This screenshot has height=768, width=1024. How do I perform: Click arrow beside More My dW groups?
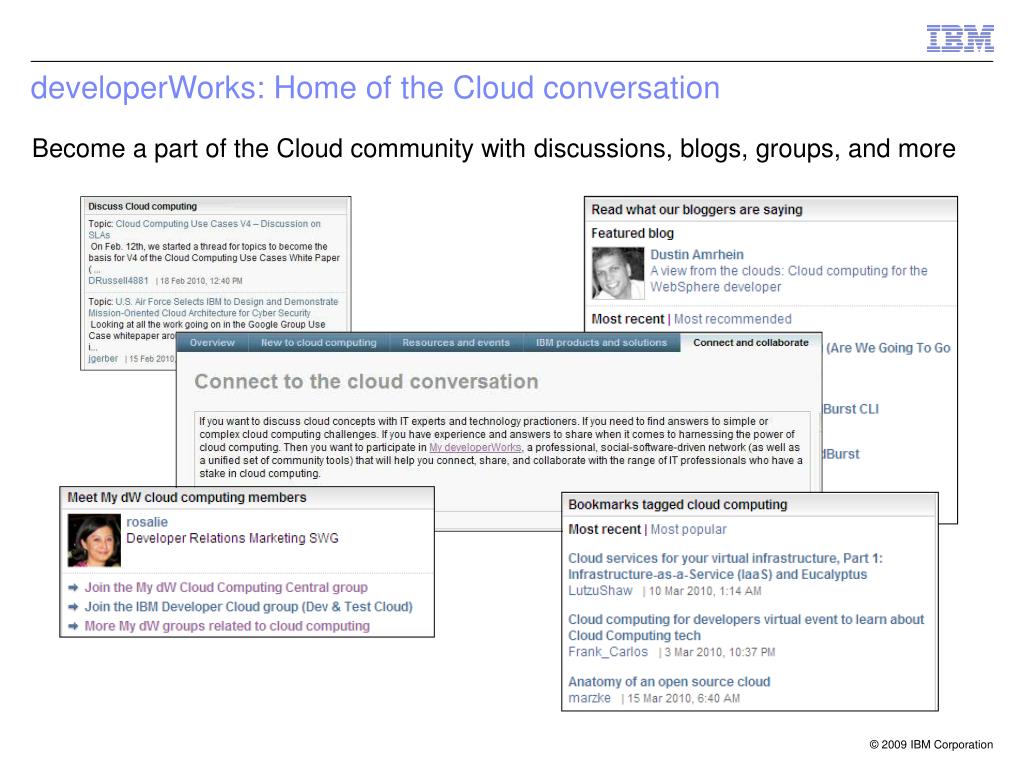[x=73, y=626]
